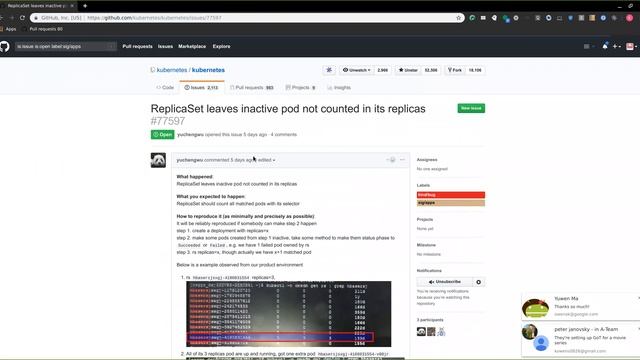Click the panda avatar beside the first comment
This screenshot has width=640, height=360.
[158, 160]
